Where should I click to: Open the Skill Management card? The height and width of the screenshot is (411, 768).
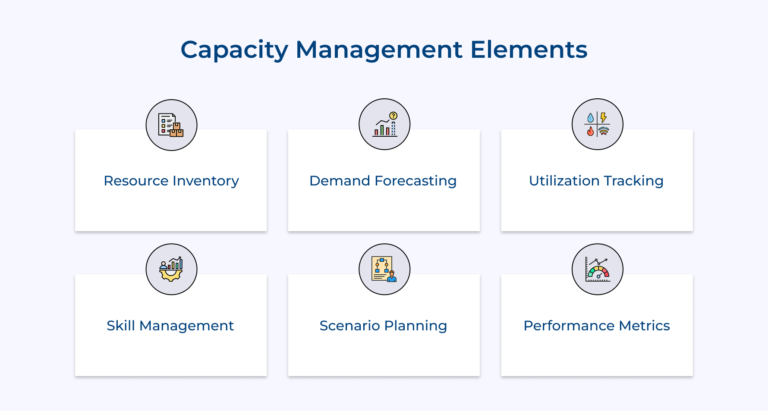[x=171, y=325]
